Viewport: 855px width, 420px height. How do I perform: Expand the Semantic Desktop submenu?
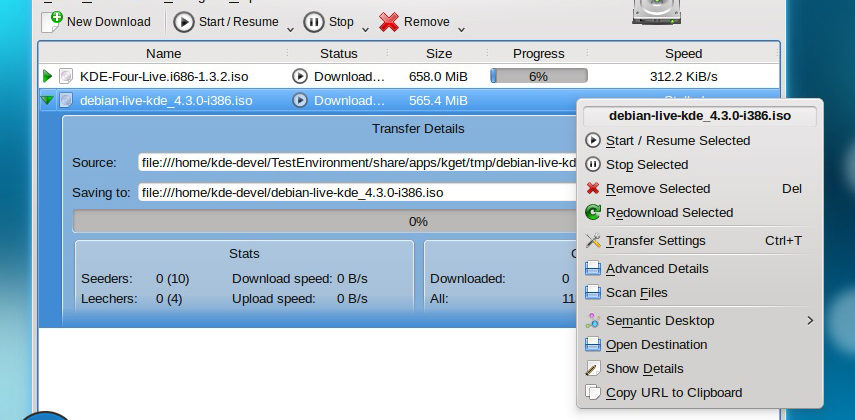tap(700, 321)
